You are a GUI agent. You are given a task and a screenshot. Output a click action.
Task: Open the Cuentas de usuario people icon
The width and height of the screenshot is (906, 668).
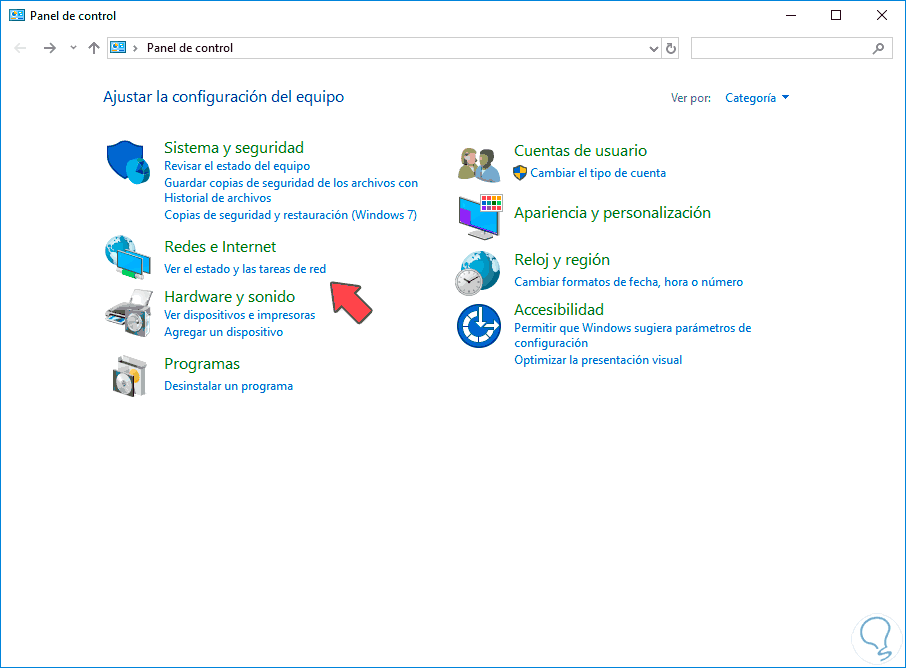pos(478,164)
